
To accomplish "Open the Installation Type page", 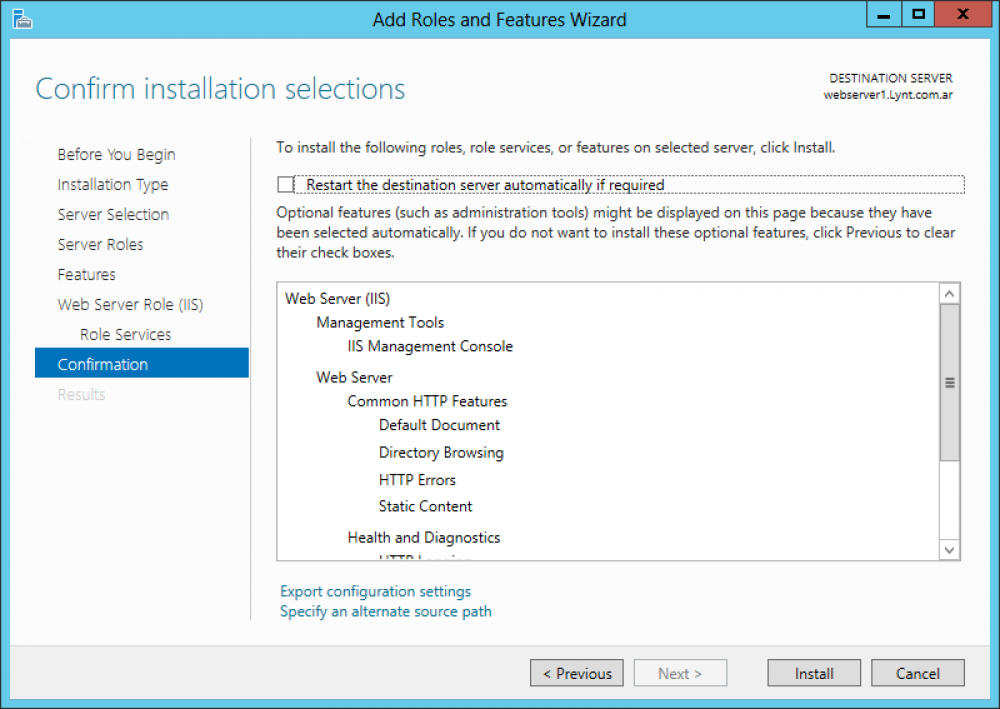I will 112,184.
